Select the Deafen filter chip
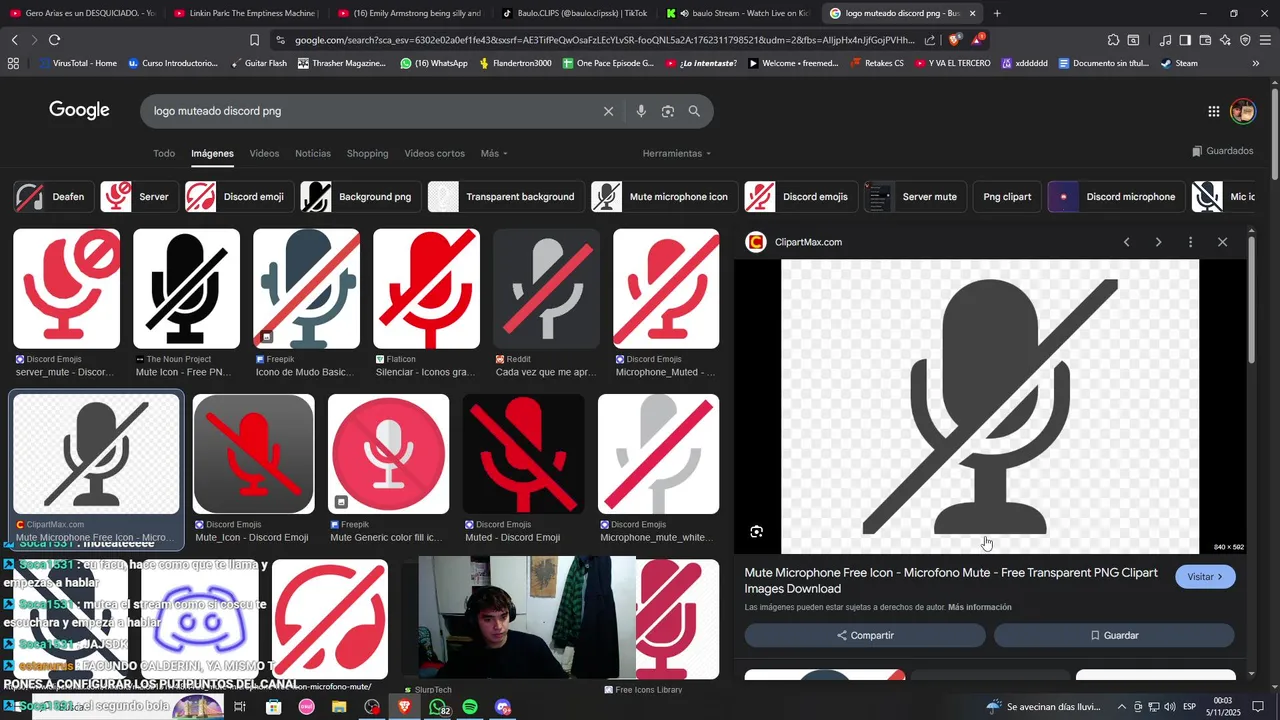Viewport: 1280px width, 720px height. point(54,197)
